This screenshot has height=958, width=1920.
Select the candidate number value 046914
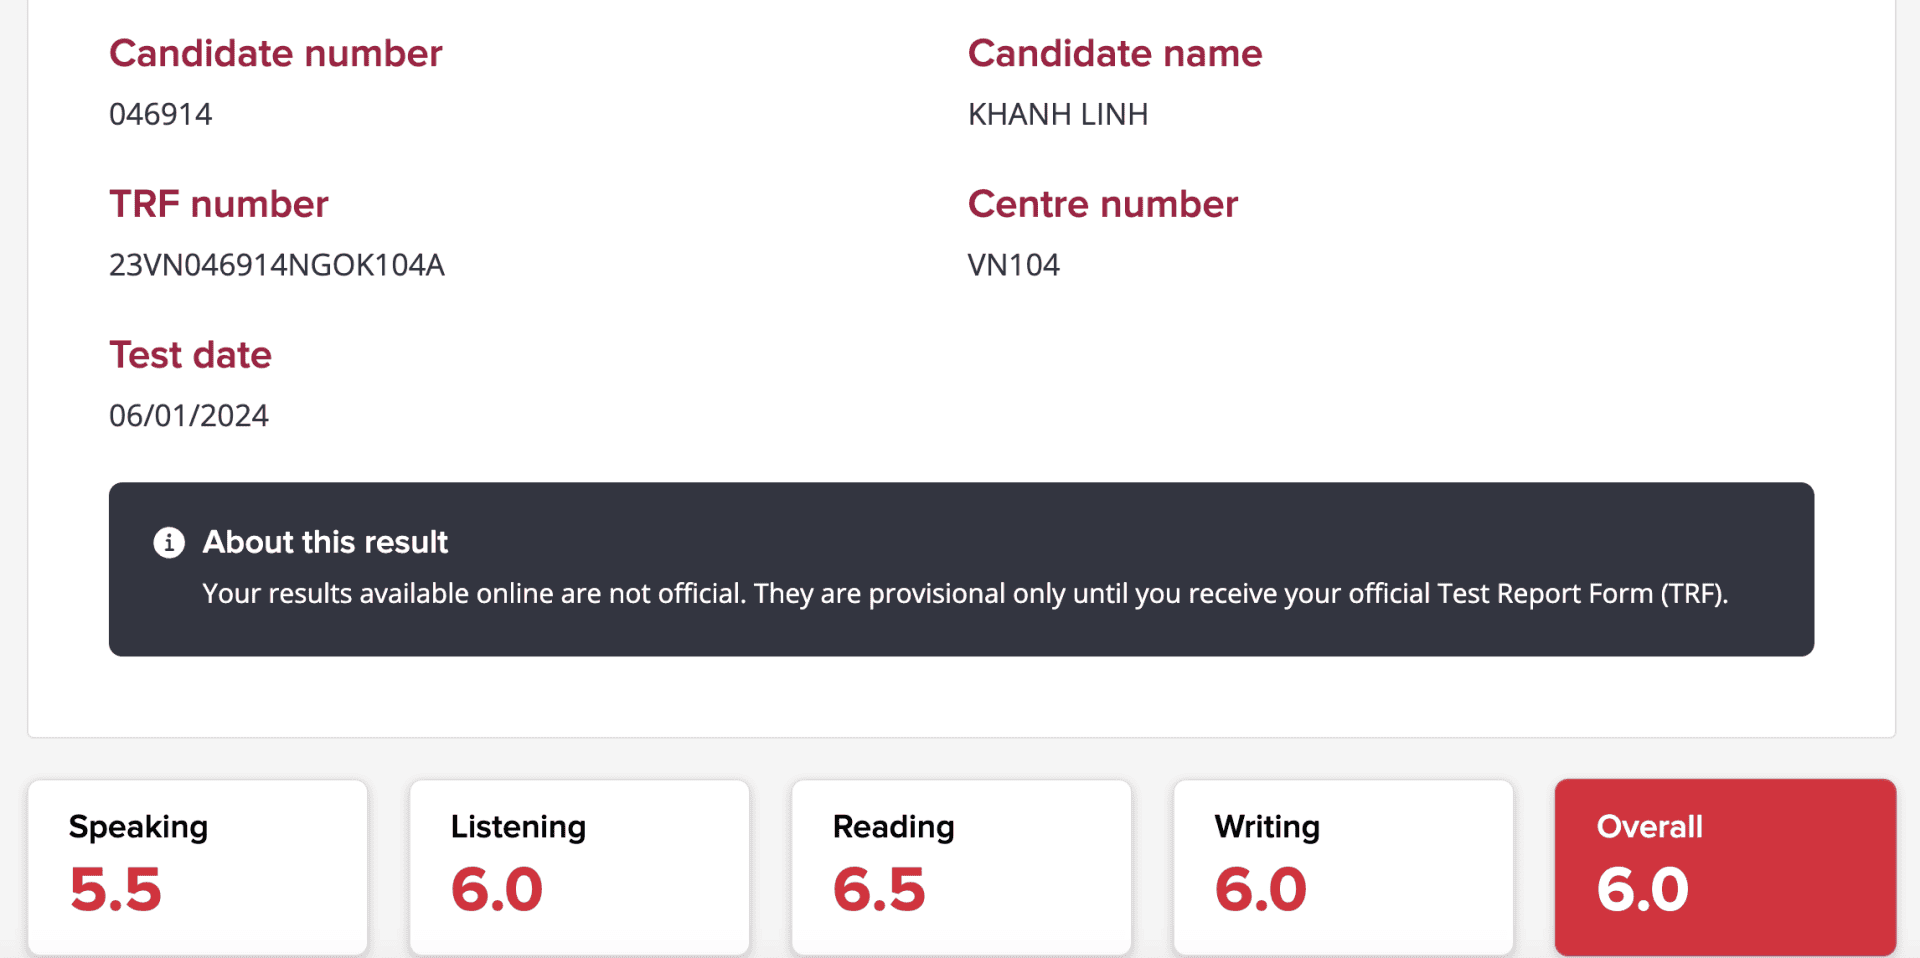[x=160, y=115]
